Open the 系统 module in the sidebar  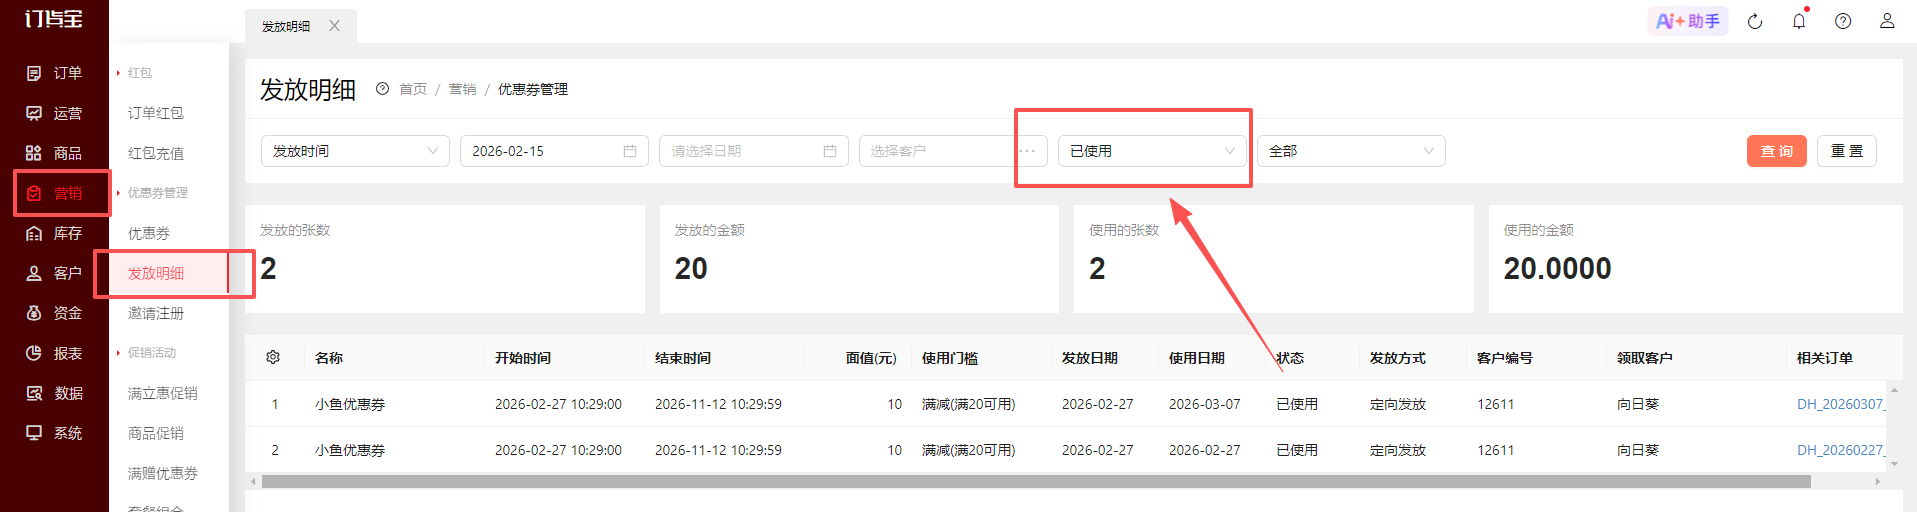[x=54, y=433]
